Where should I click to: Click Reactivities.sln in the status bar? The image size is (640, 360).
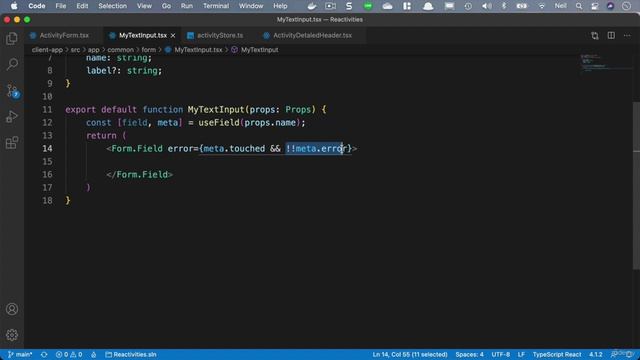(131, 354)
